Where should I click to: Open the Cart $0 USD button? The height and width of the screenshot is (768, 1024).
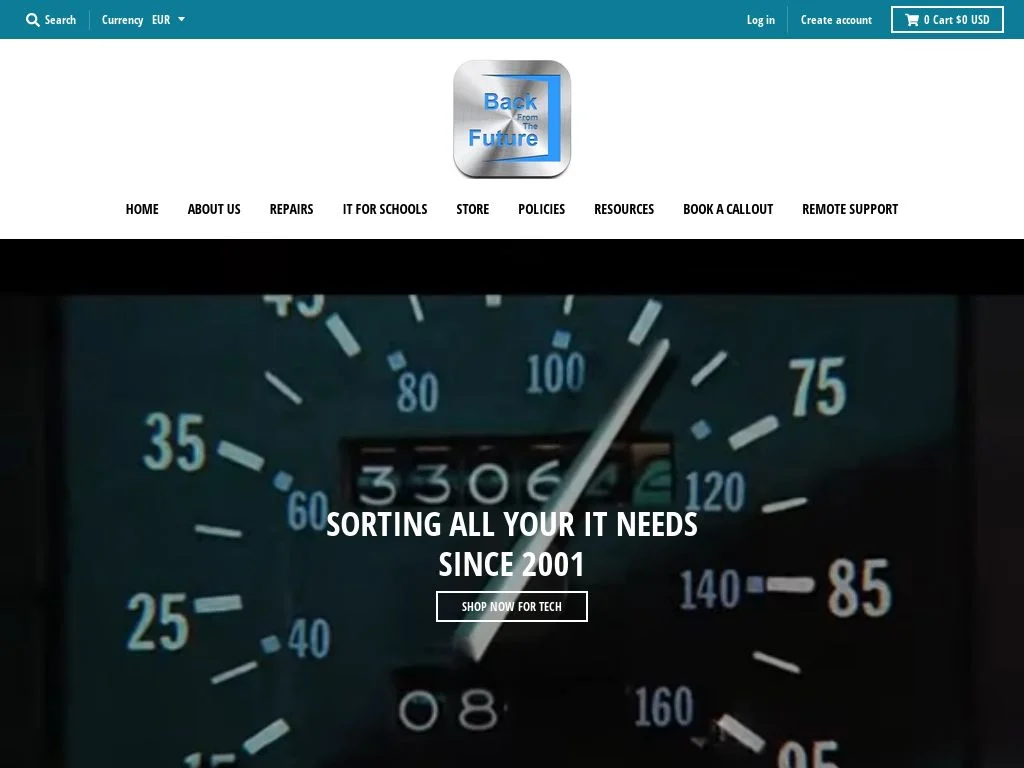coord(947,20)
